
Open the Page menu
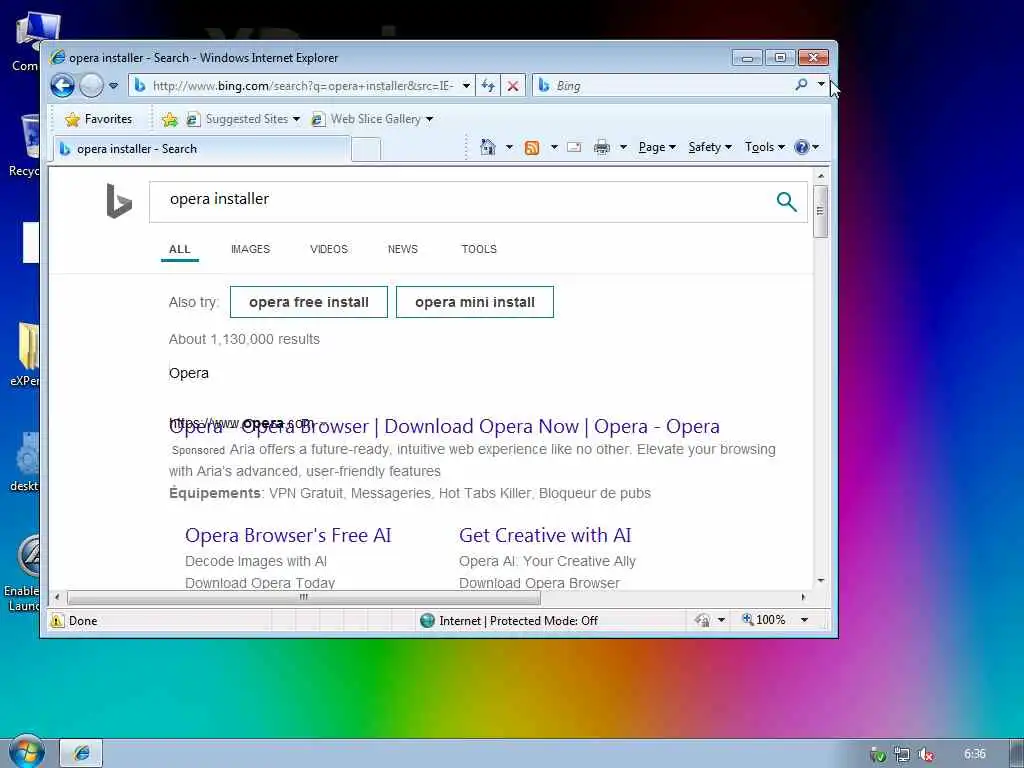pos(656,147)
